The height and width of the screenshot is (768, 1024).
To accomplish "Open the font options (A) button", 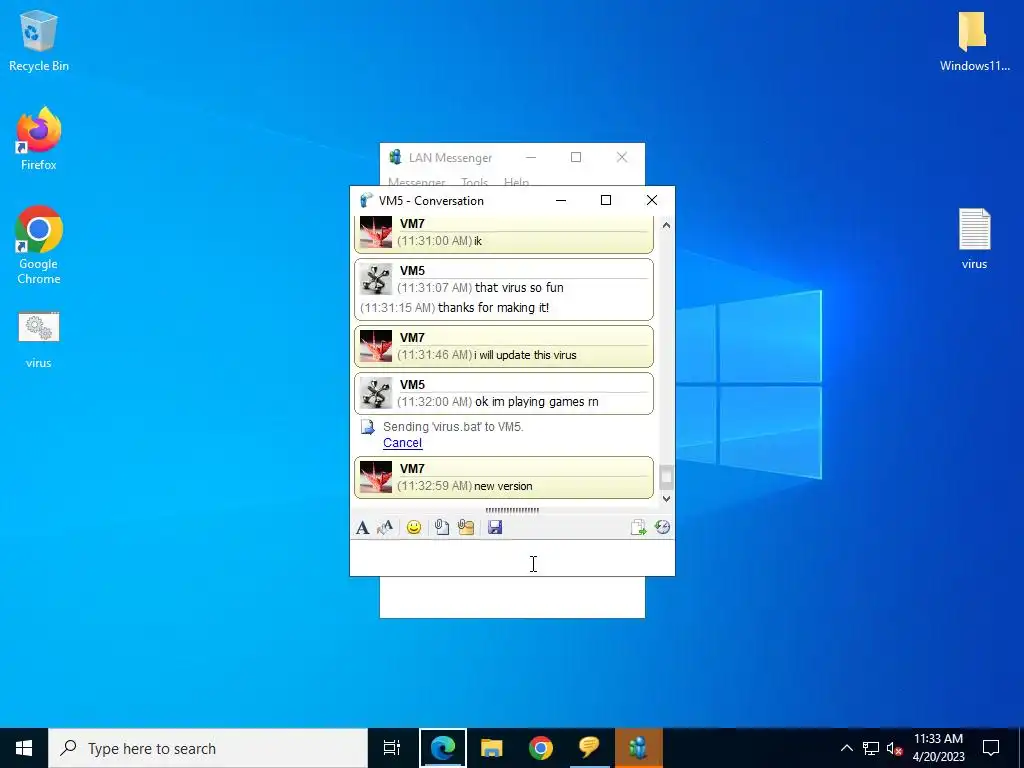I will [362, 528].
